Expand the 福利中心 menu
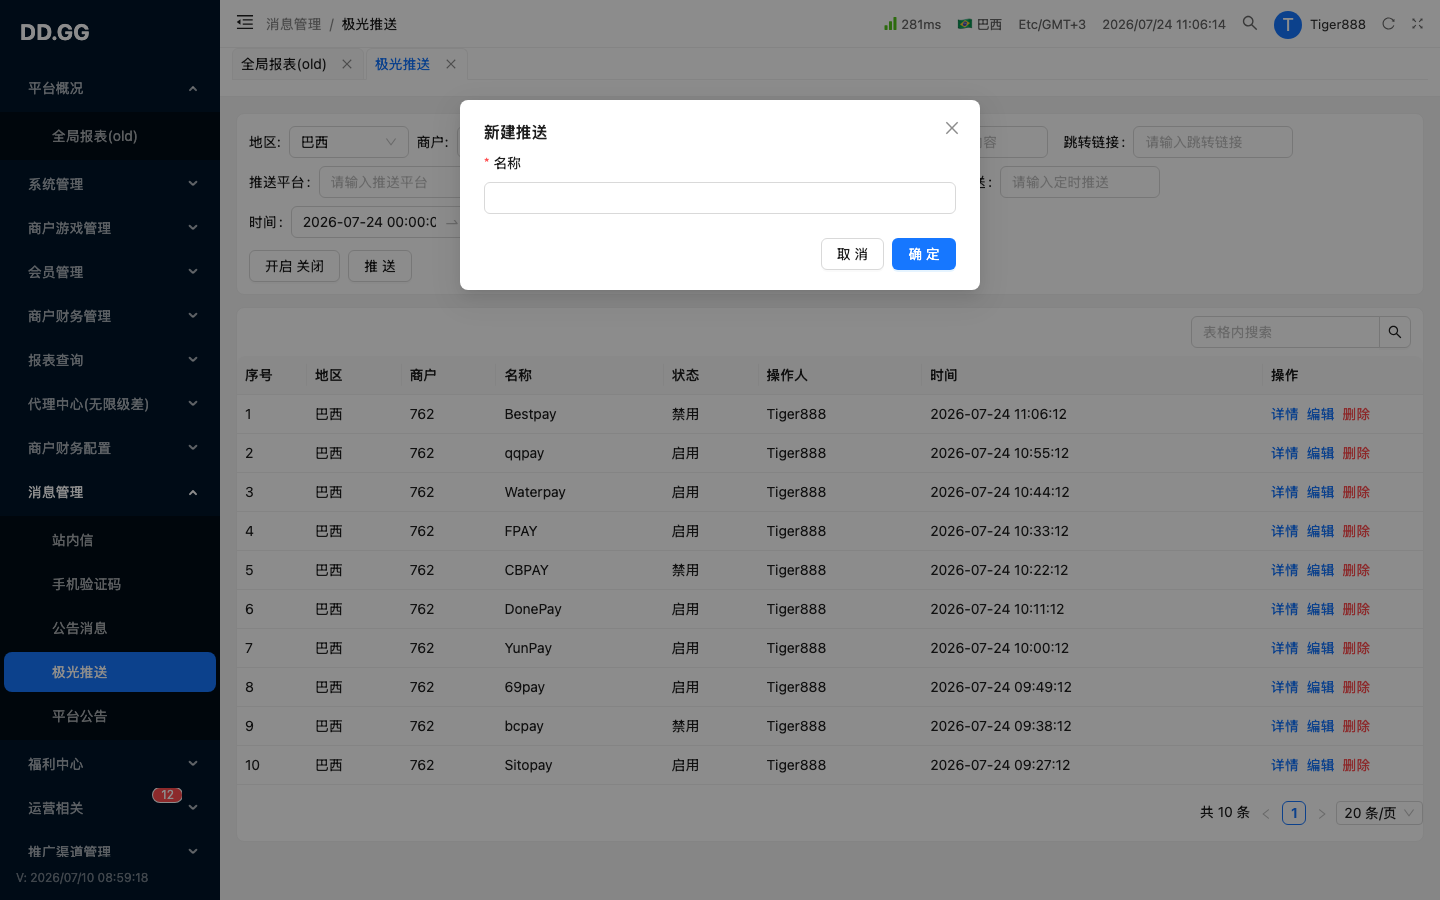Screen dimensions: 1440x900 110,764
